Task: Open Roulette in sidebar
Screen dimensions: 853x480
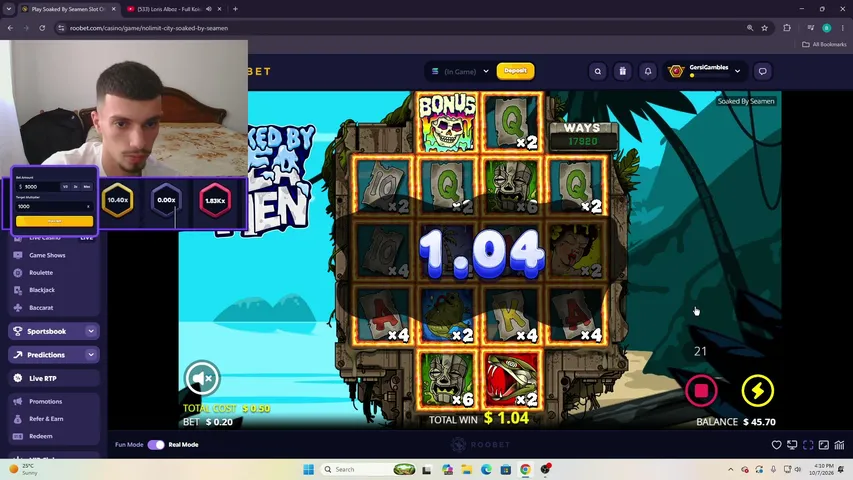Action: point(41,273)
